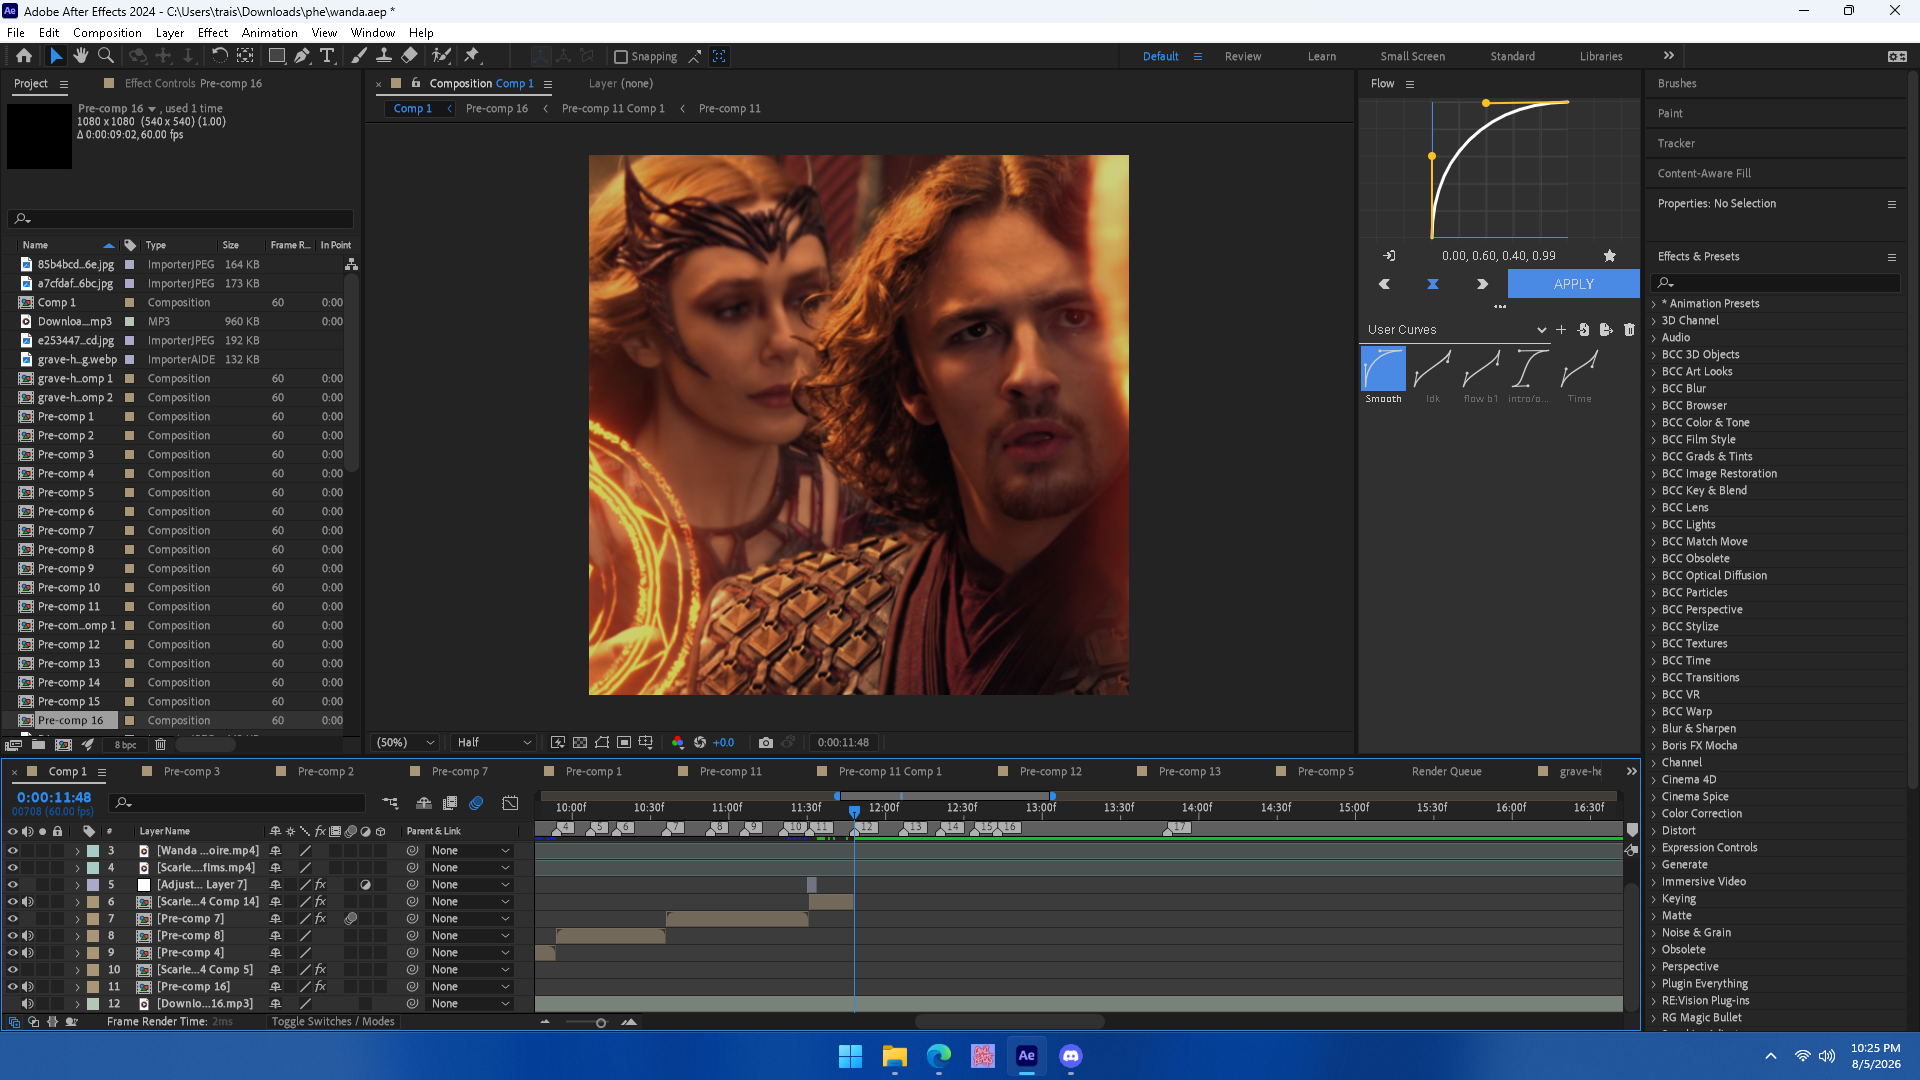Enable the Snapping checkbox

[621, 57]
